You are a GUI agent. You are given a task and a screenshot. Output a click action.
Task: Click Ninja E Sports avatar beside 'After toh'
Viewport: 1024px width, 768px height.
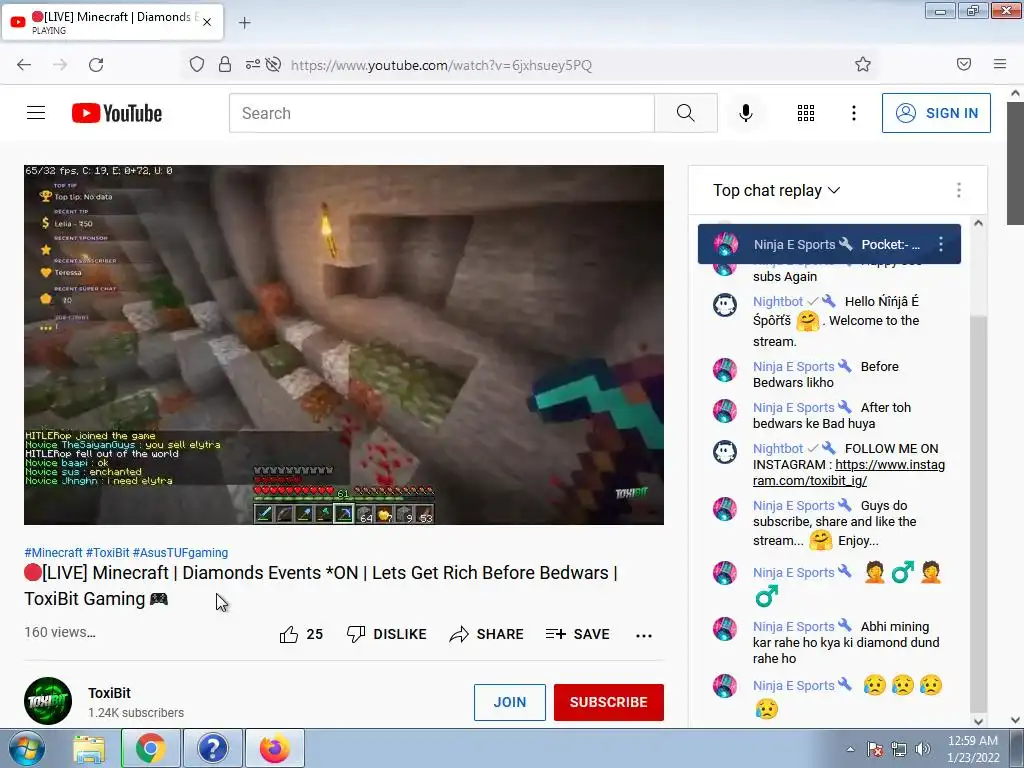point(725,410)
